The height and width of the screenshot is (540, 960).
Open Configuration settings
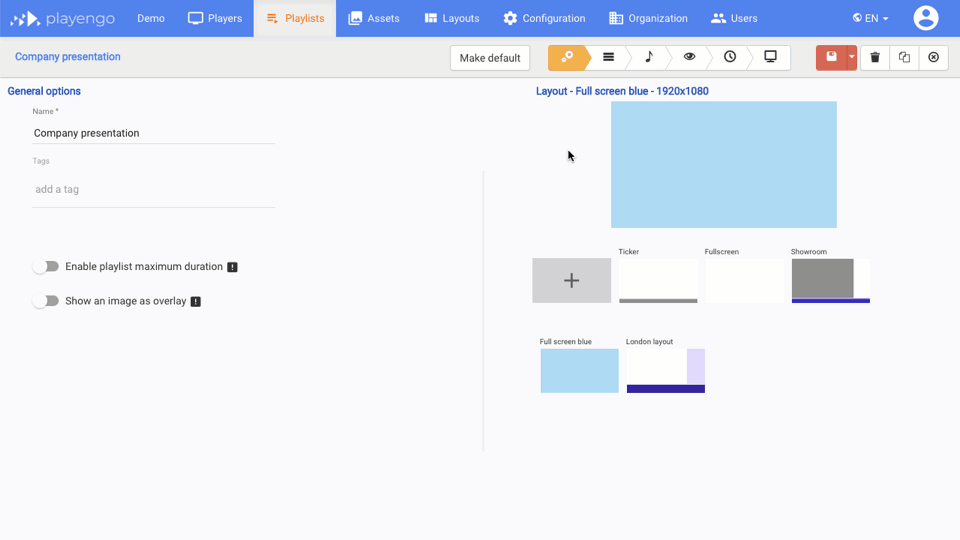tap(544, 18)
